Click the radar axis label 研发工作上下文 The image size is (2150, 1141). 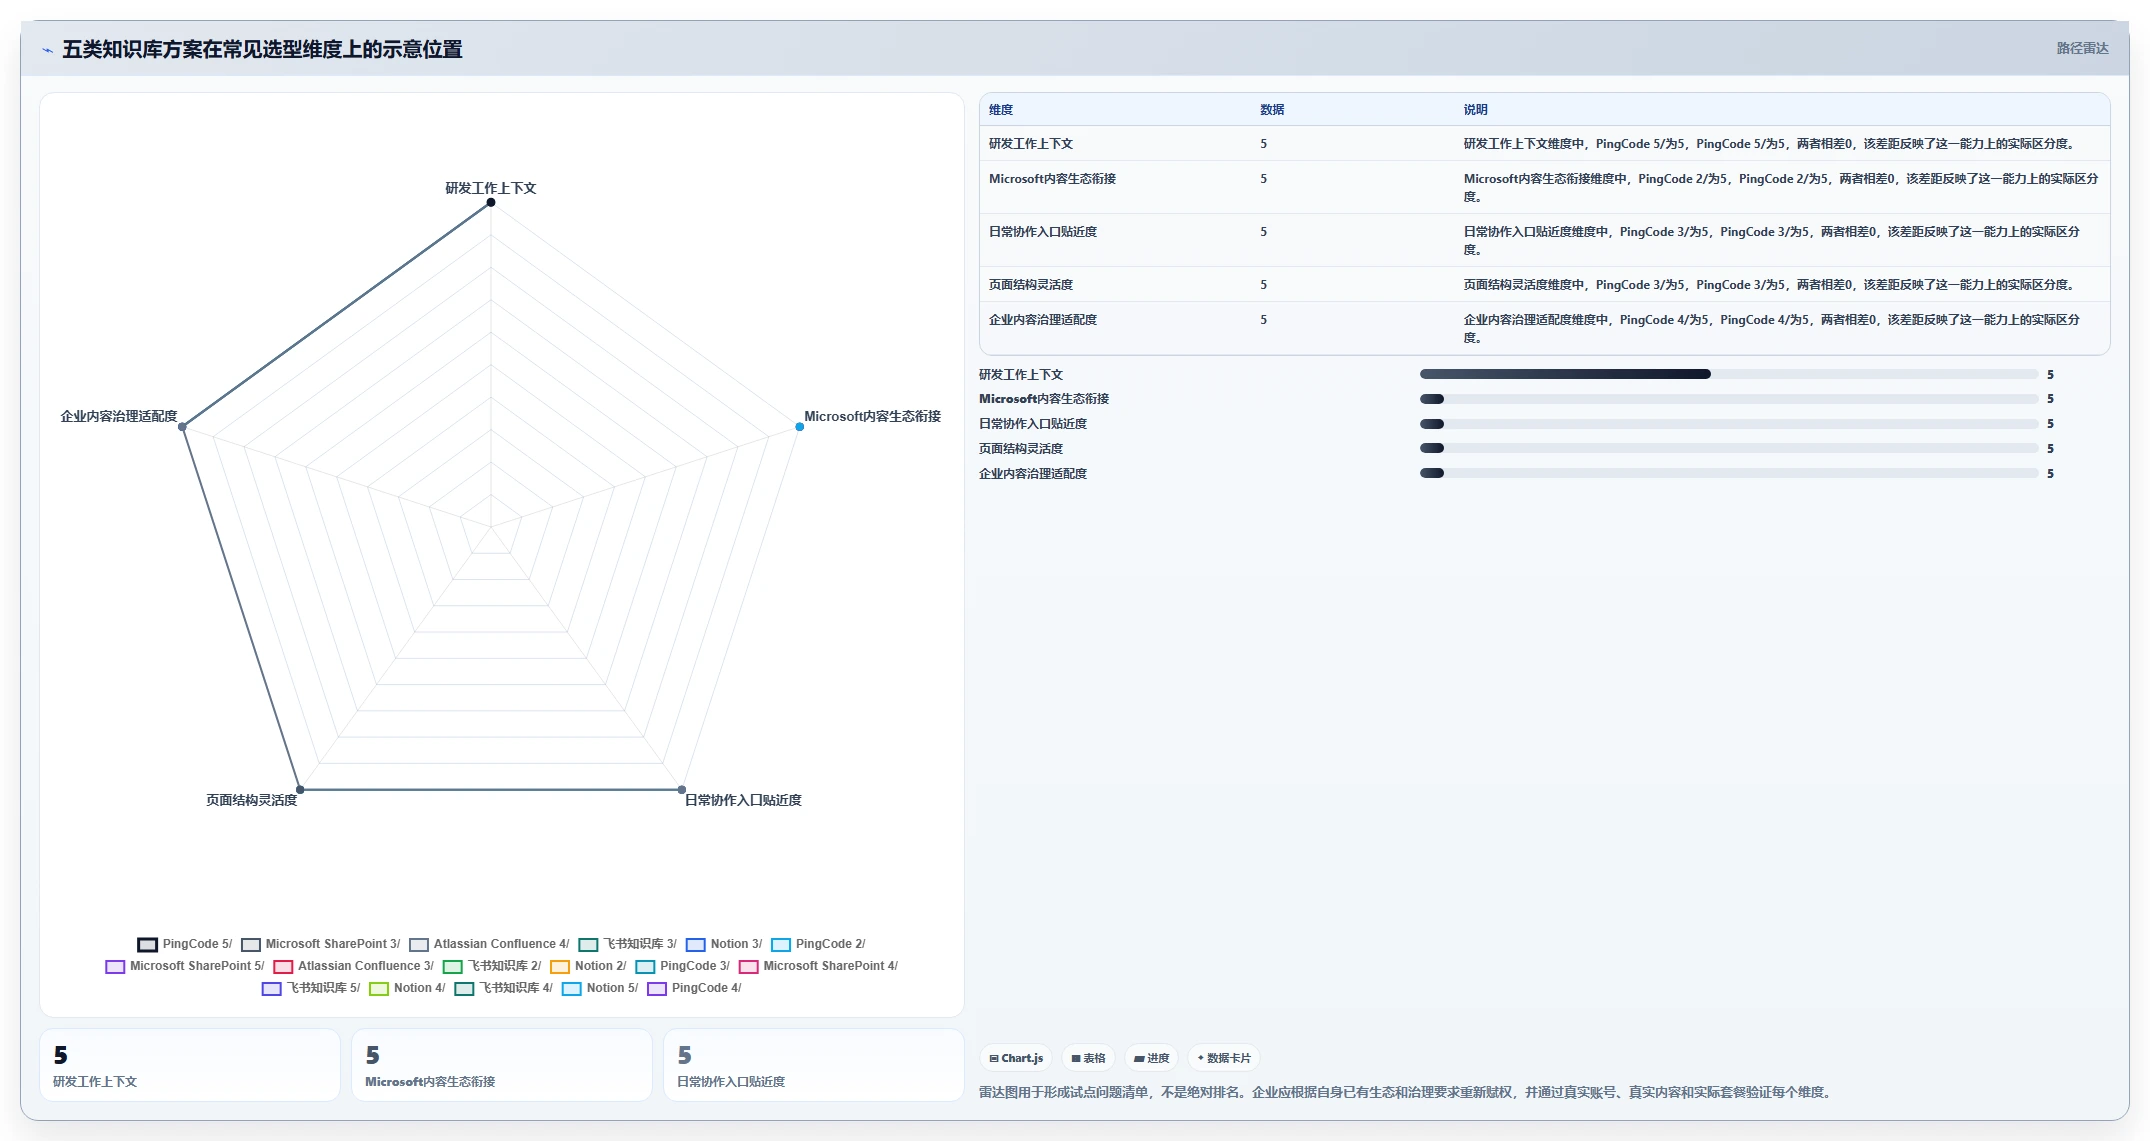pos(491,188)
